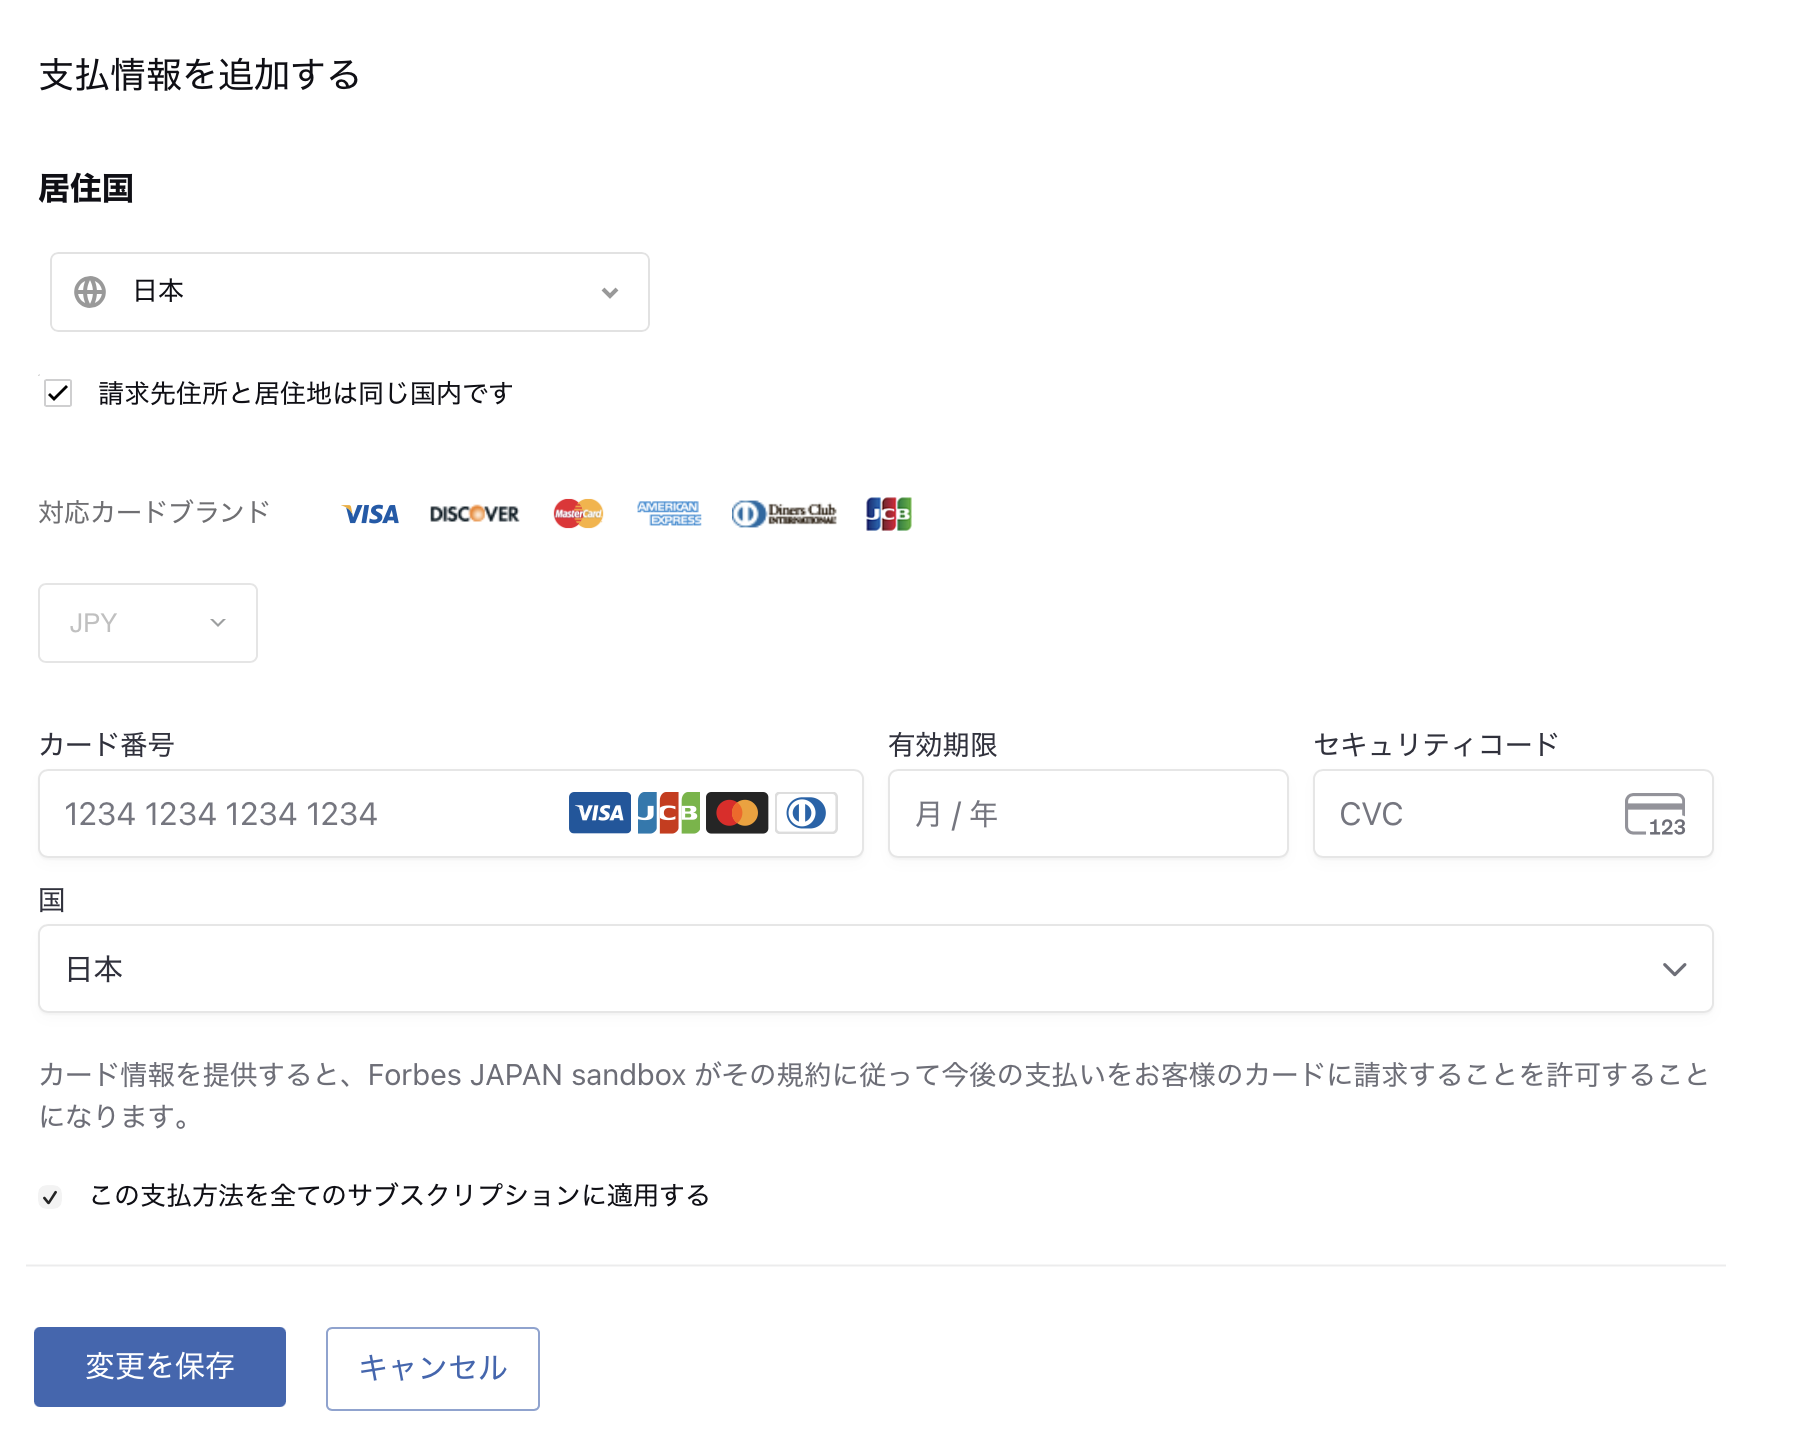Open the 国 country select showing 日本
Viewport: 1806px width, 1454px height.
point(876,969)
